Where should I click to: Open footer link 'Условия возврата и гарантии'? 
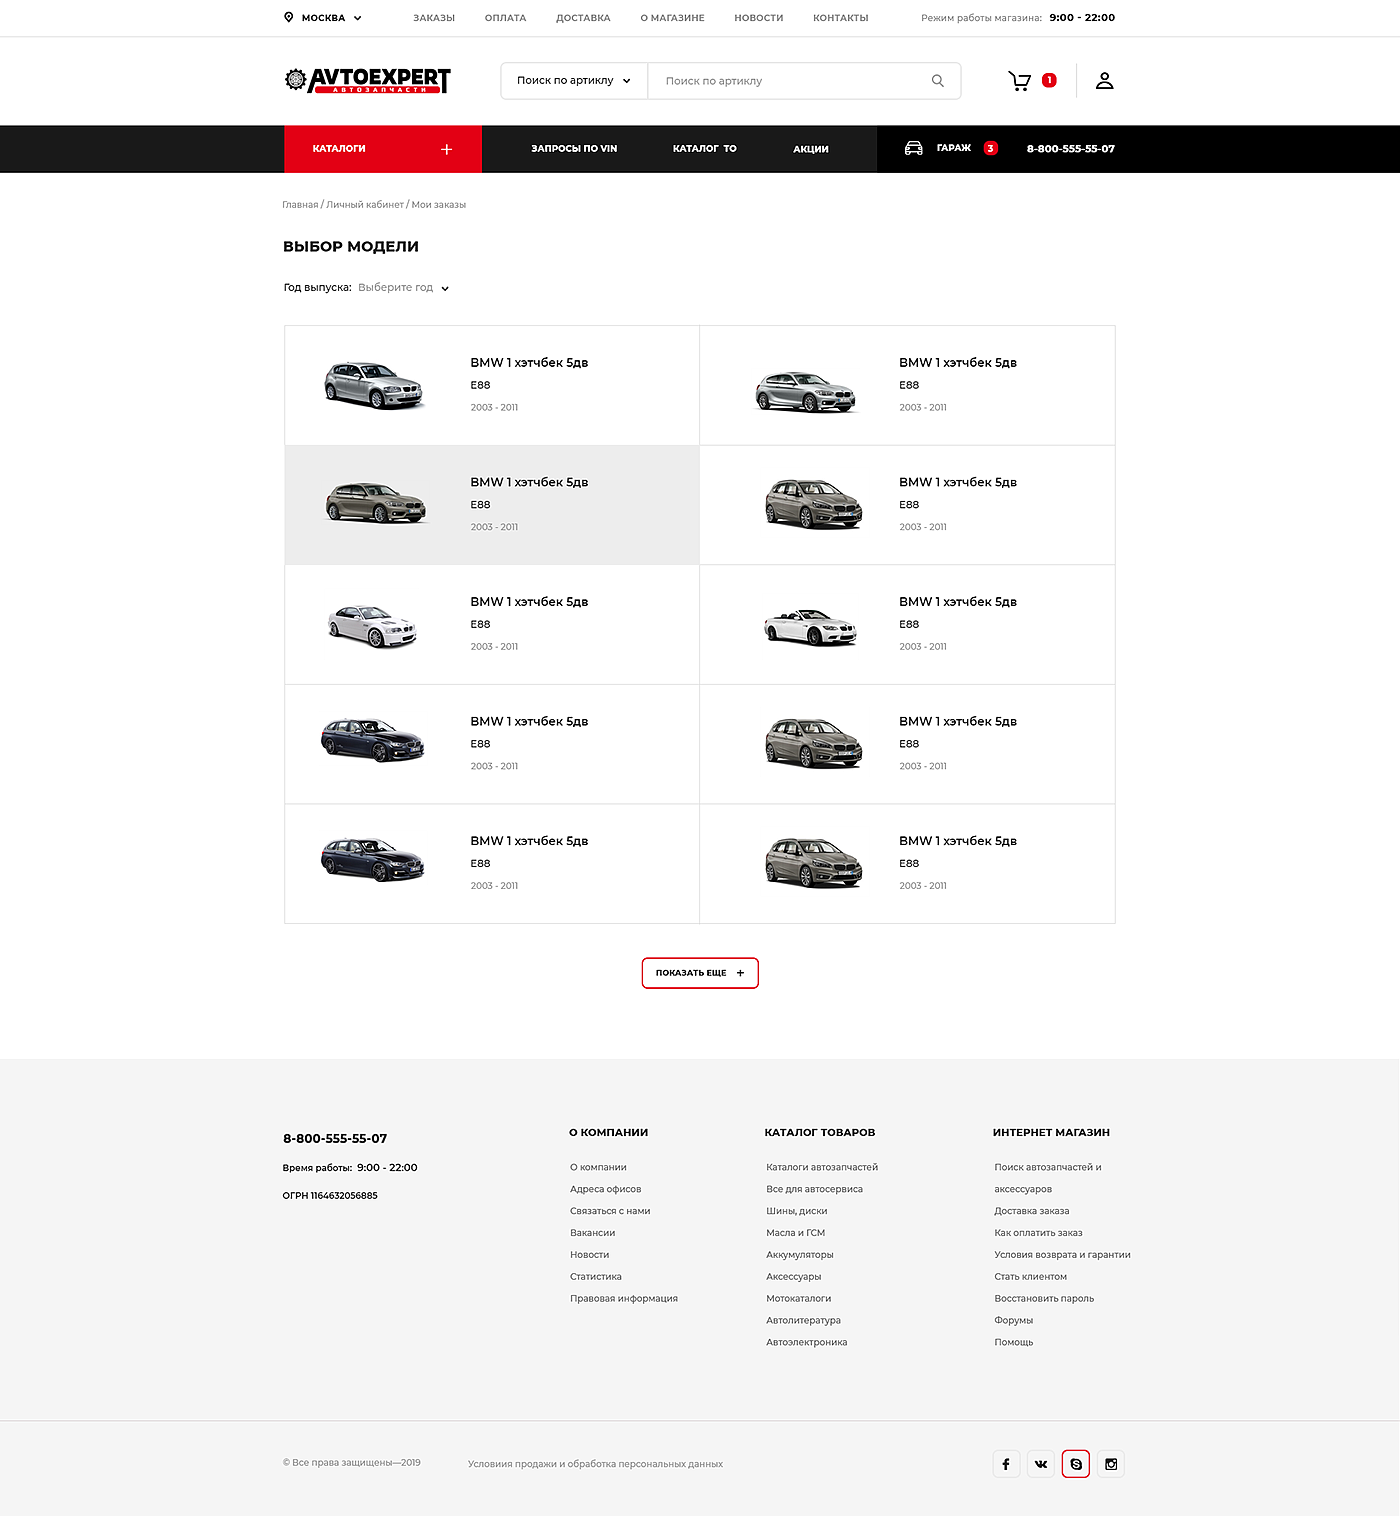point(1062,1255)
